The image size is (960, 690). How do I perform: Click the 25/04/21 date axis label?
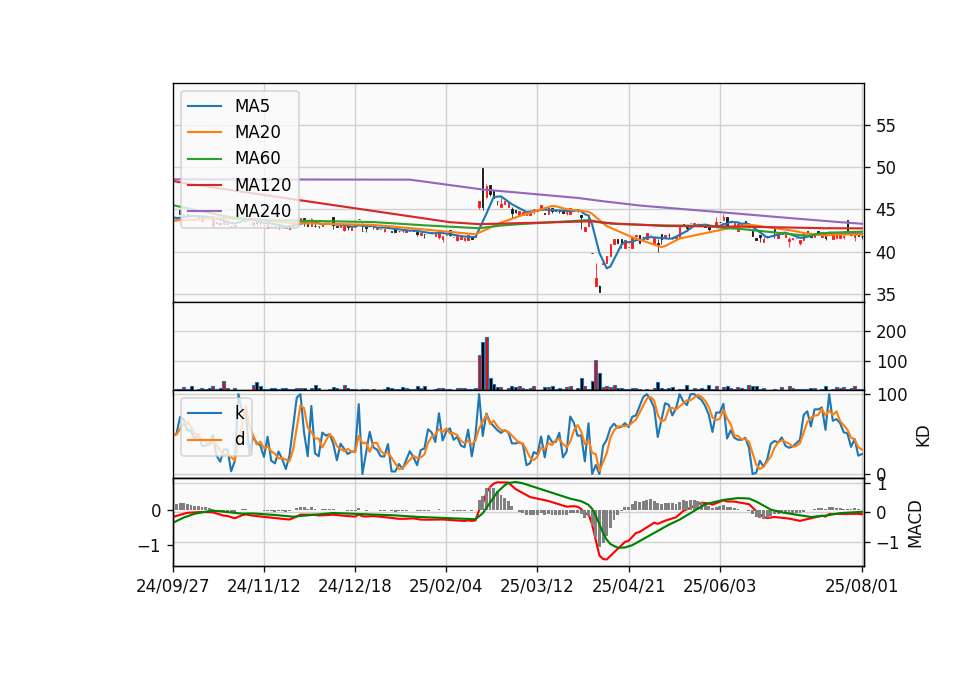pyautogui.click(x=628, y=587)
